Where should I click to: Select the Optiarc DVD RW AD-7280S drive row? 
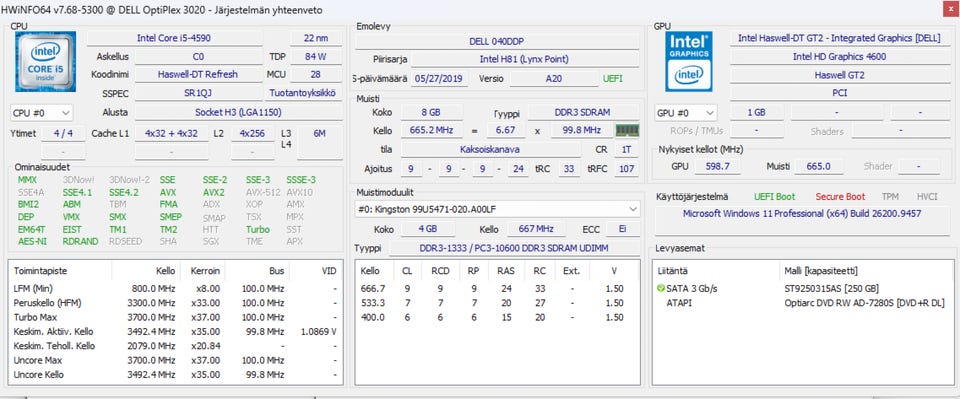[x=803, y=303]
